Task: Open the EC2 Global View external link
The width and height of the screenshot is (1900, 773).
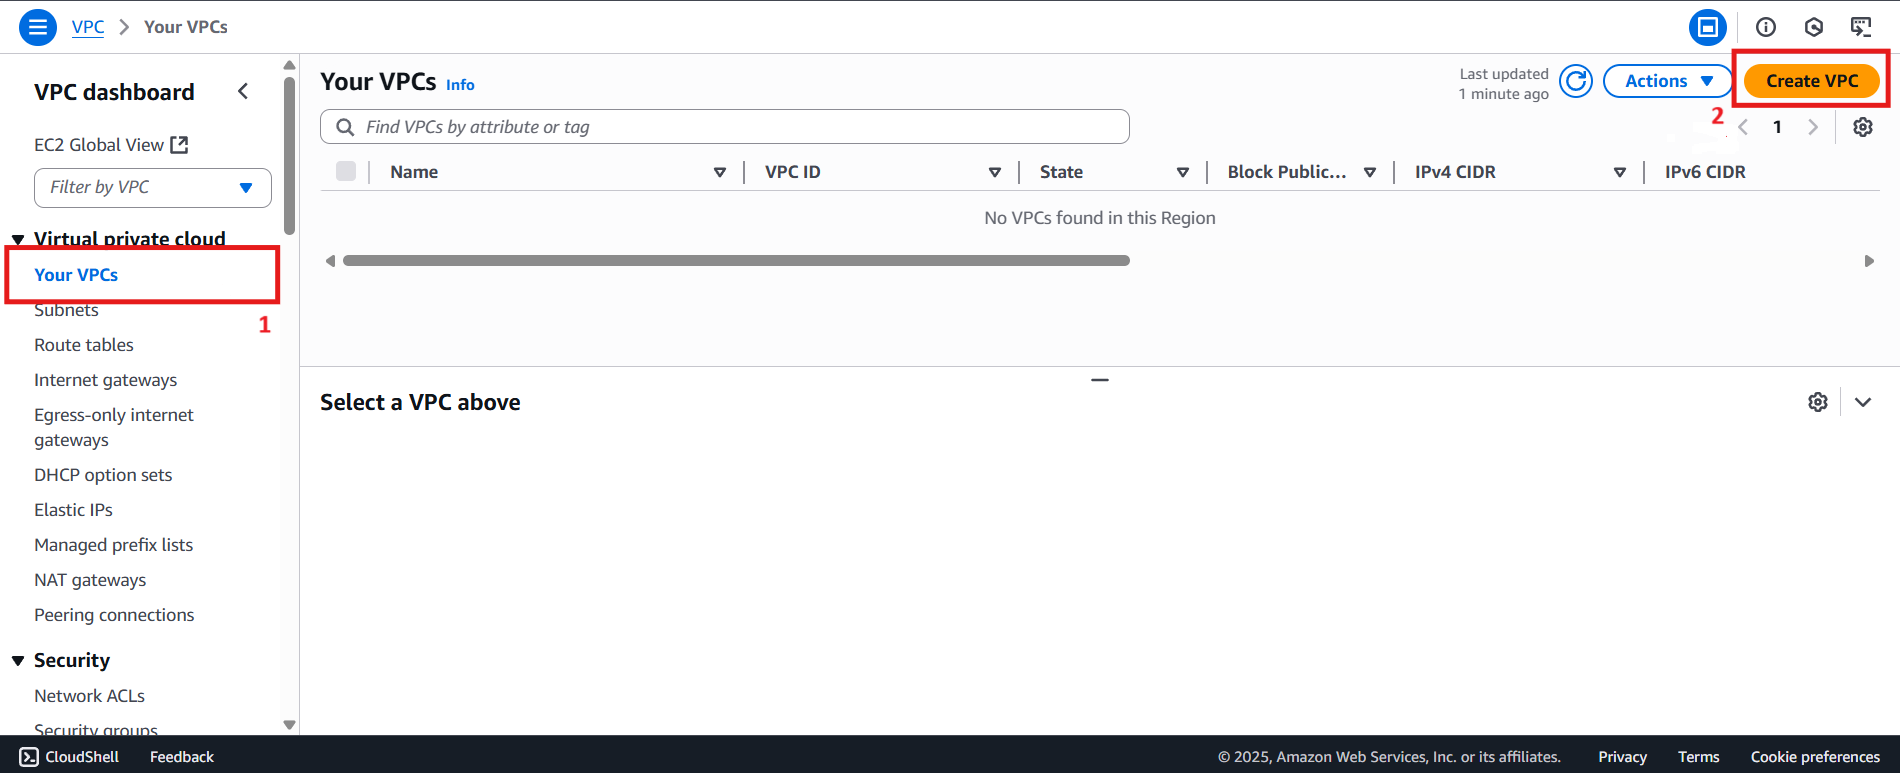Action: (111, 145)
